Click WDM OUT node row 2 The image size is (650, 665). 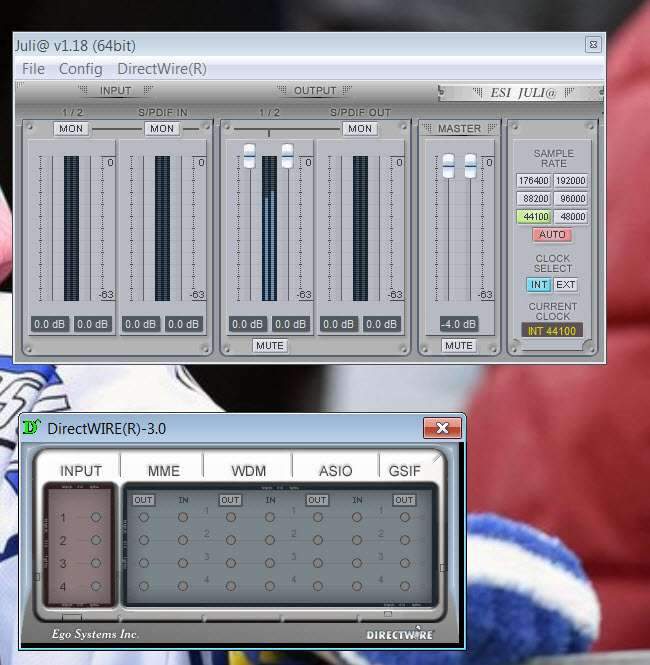coord(231,540)
